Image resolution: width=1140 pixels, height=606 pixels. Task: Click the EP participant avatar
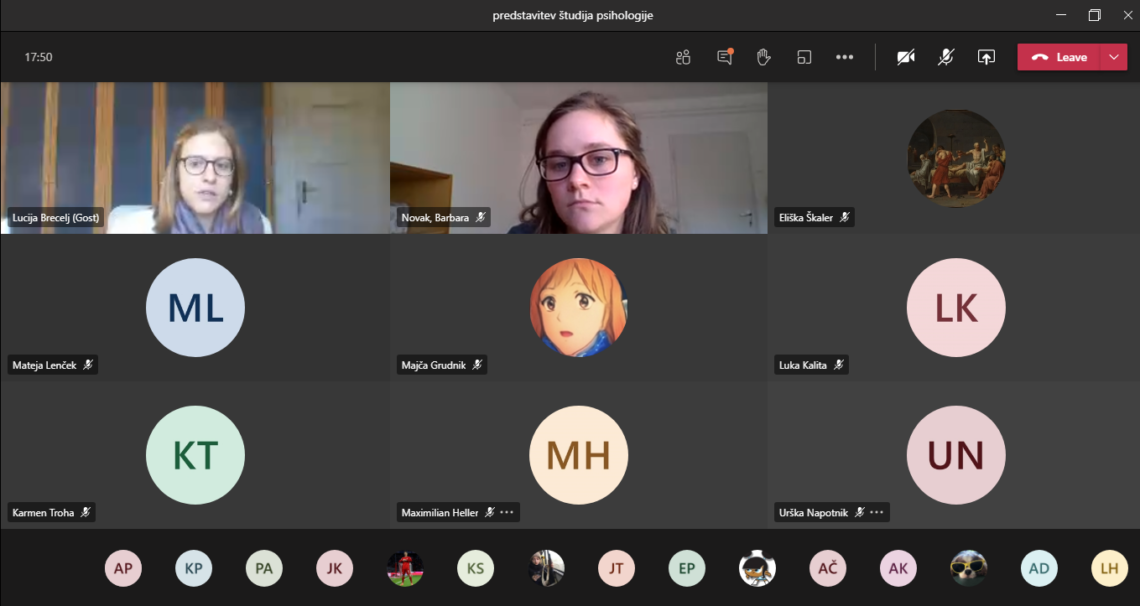click(x=687, y=568)
